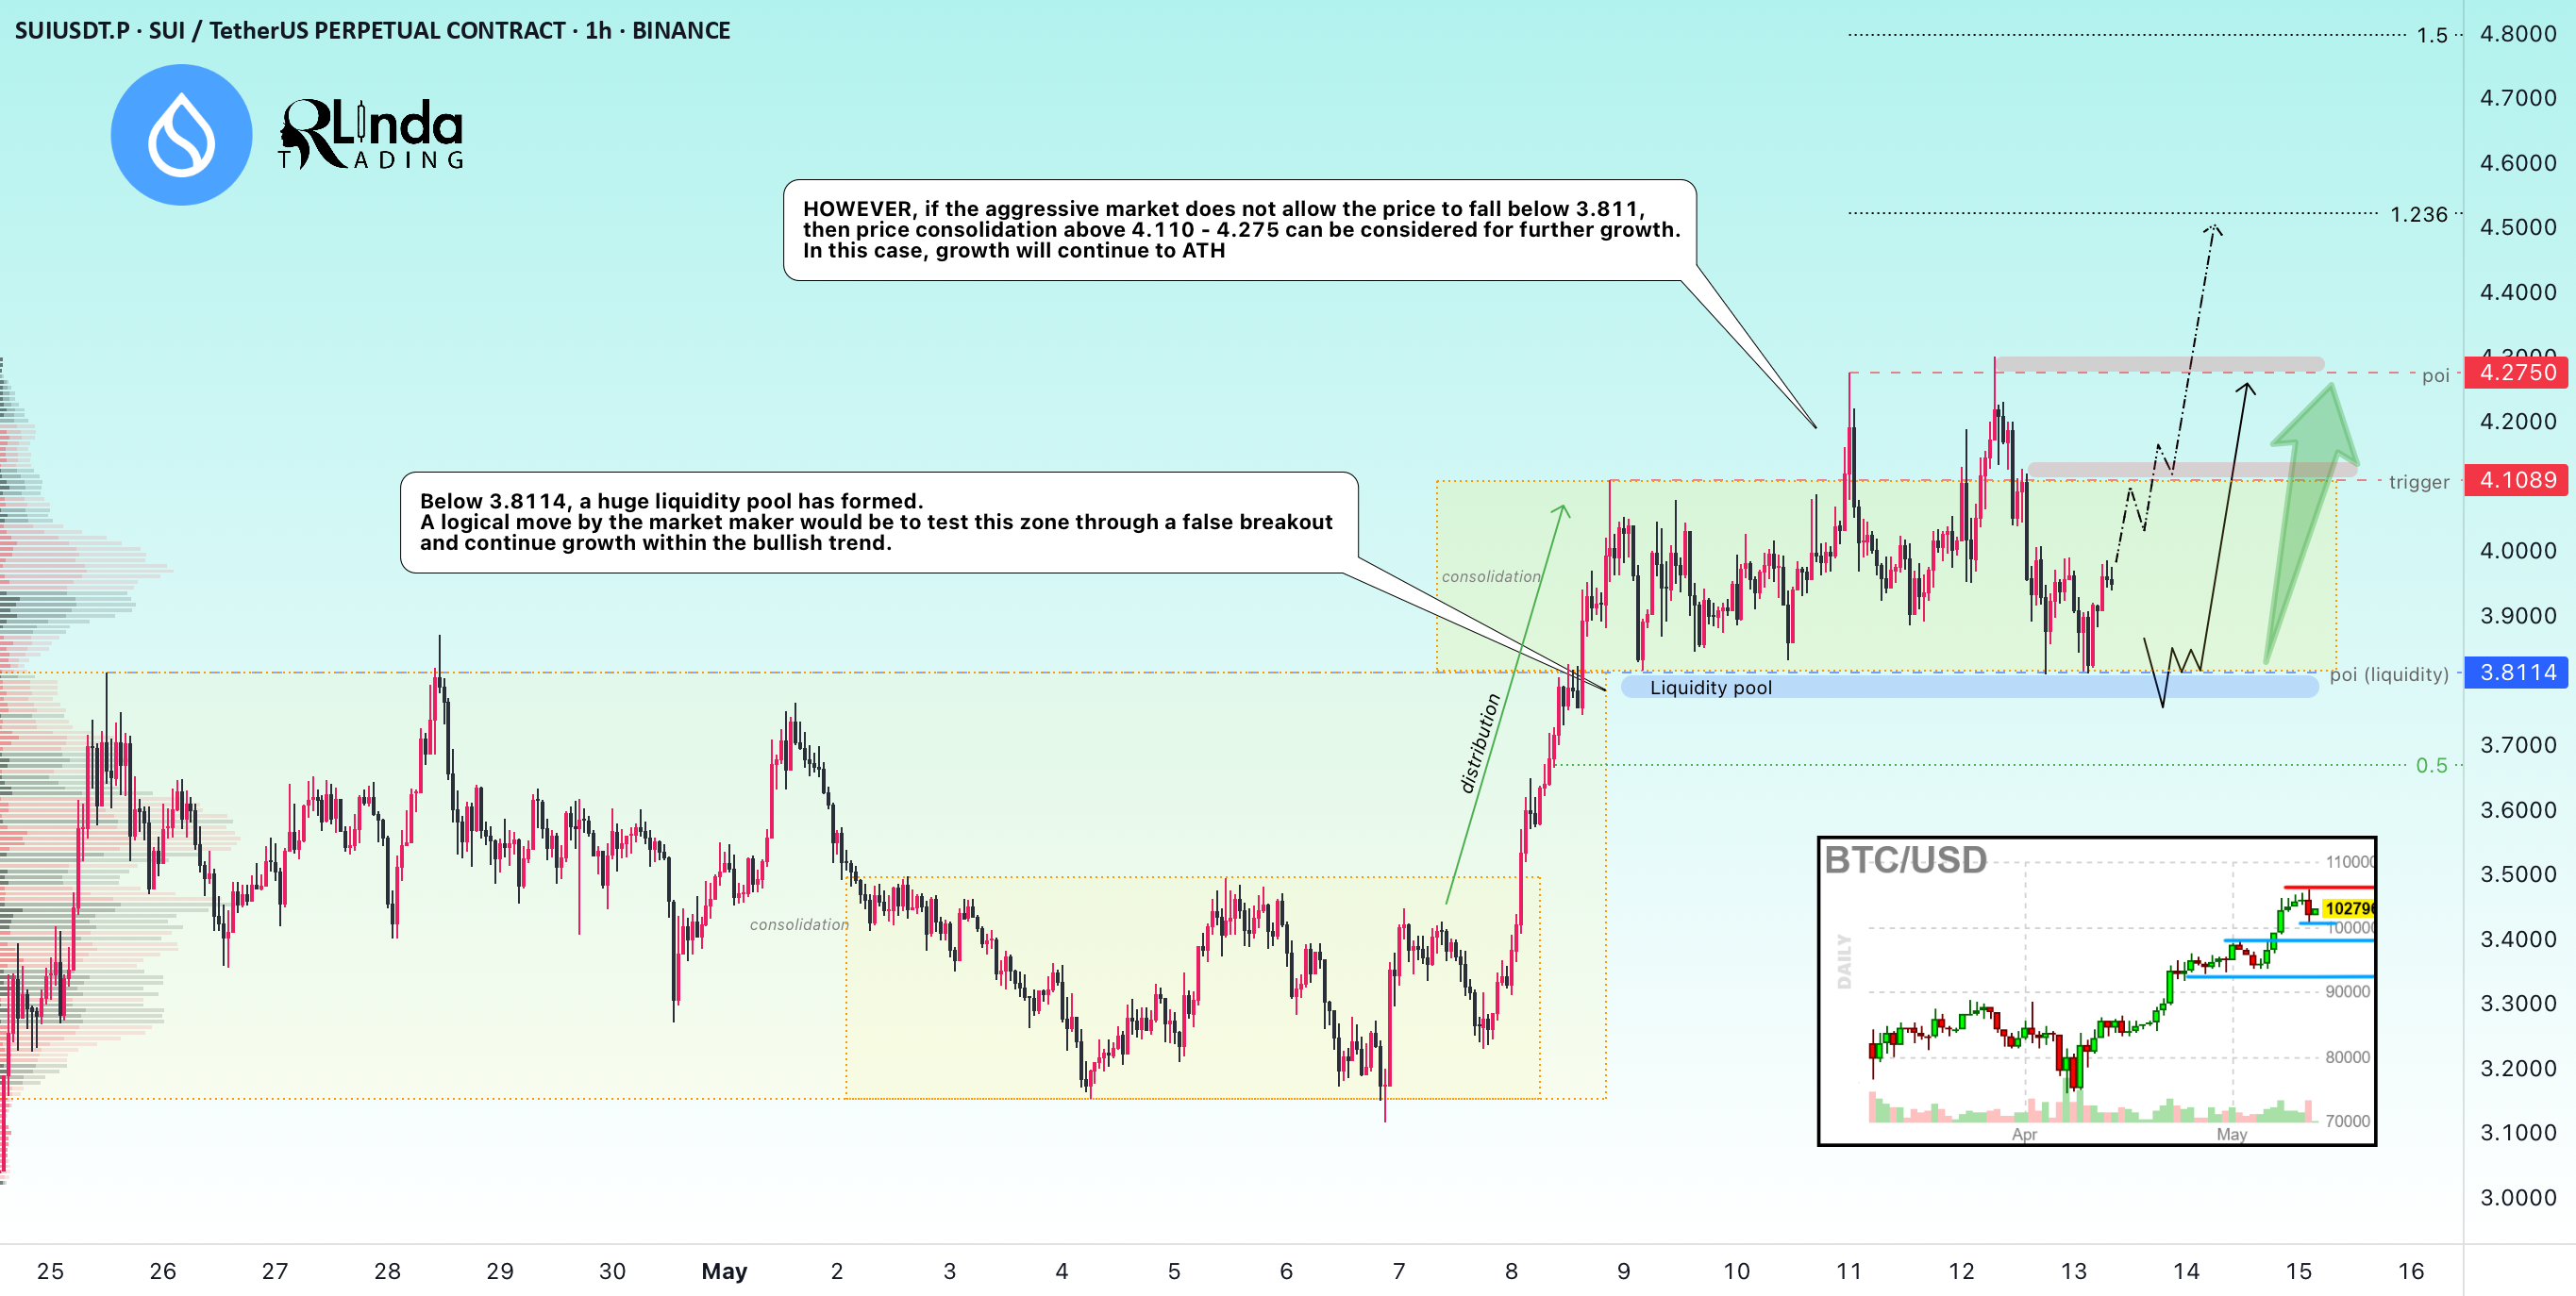Click the 'Below 3.8114' annotation text box
This screenshot has height=1296, width=2576.
point(879,522)
